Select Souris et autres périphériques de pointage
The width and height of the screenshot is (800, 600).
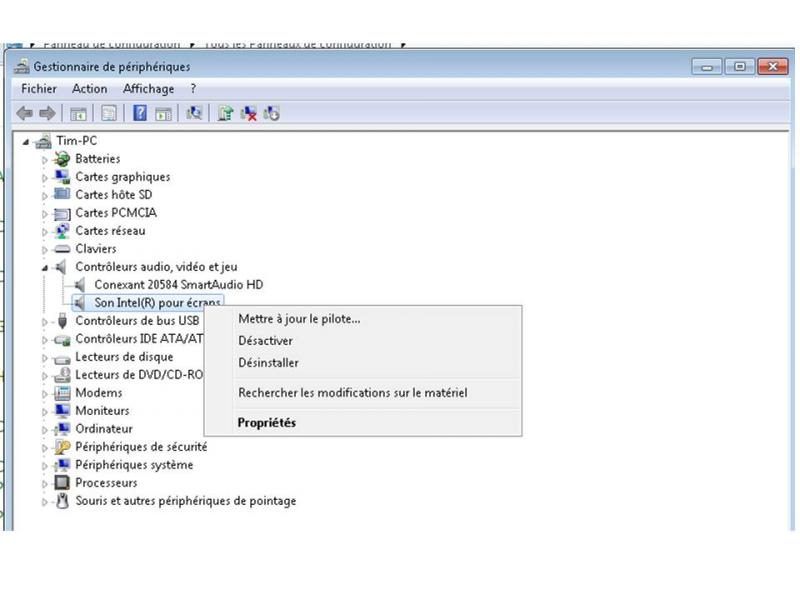point(185,501)
